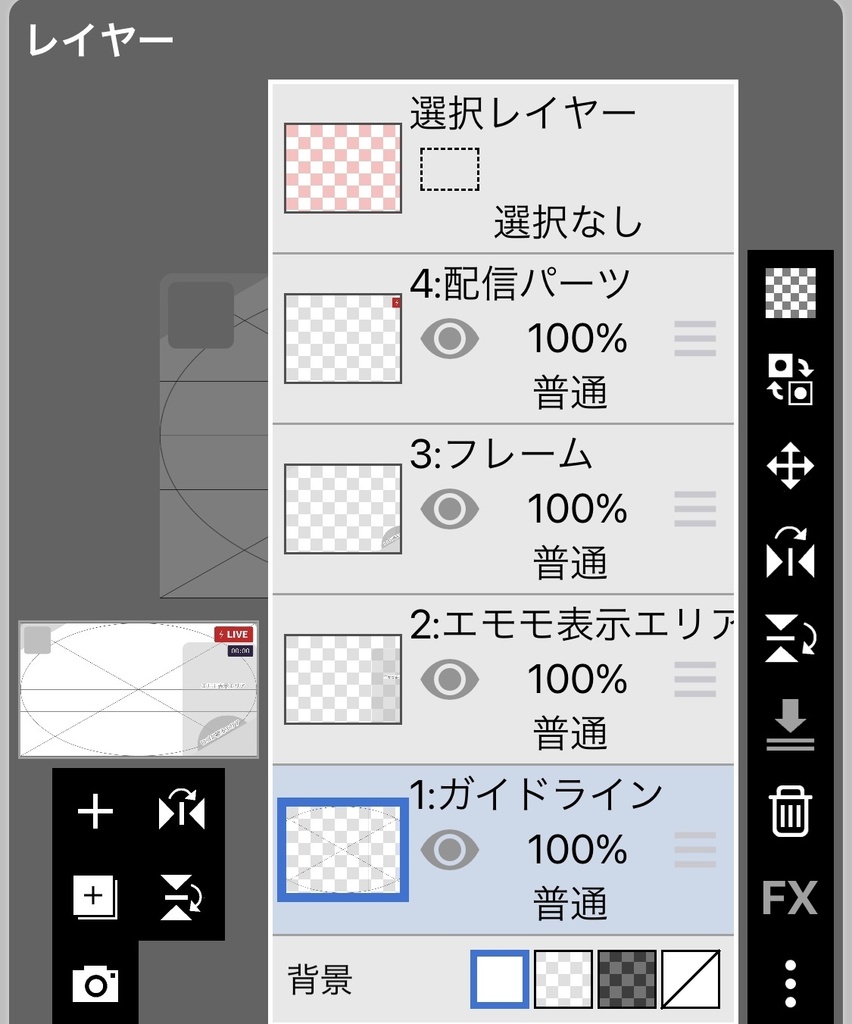Hide the 配信パーツ layer visibility
The image size is (852, 1024).
coord(449,339)
